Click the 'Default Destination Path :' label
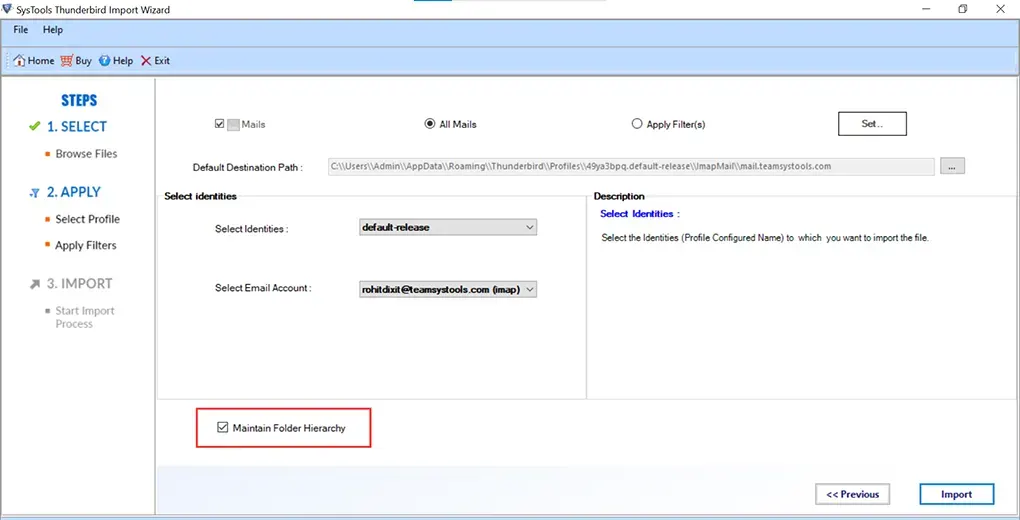The width and height of the screenshot is (1020, 520). click(x=248, y=167)
